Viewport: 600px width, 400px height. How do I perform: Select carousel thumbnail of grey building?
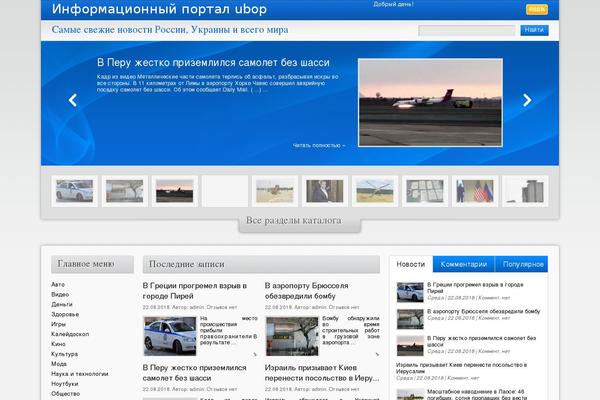[525, 191]
